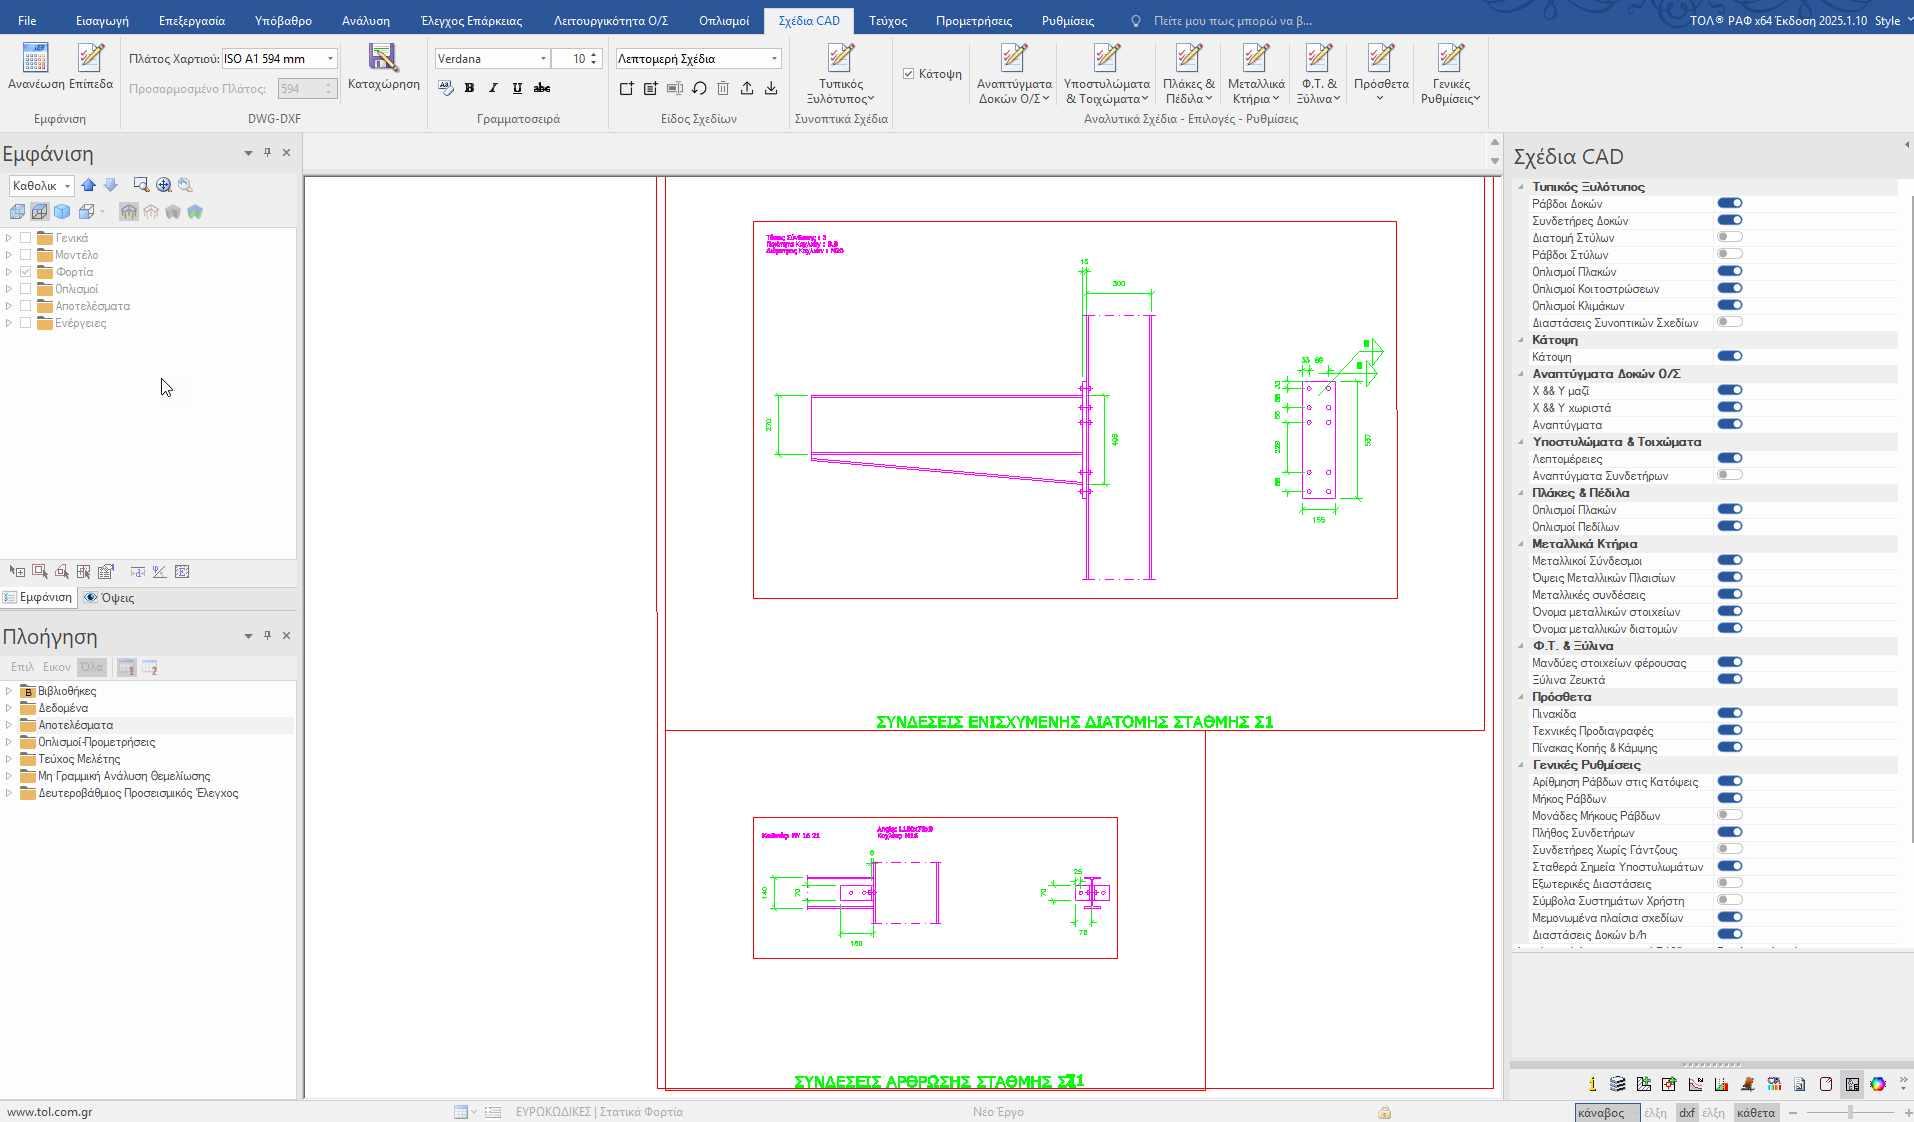The width and height of the screenshot is (1914, 1122).
Task: Uncheck the Κάτοψη checkbox in ribbon
Action: click(908, 74)
